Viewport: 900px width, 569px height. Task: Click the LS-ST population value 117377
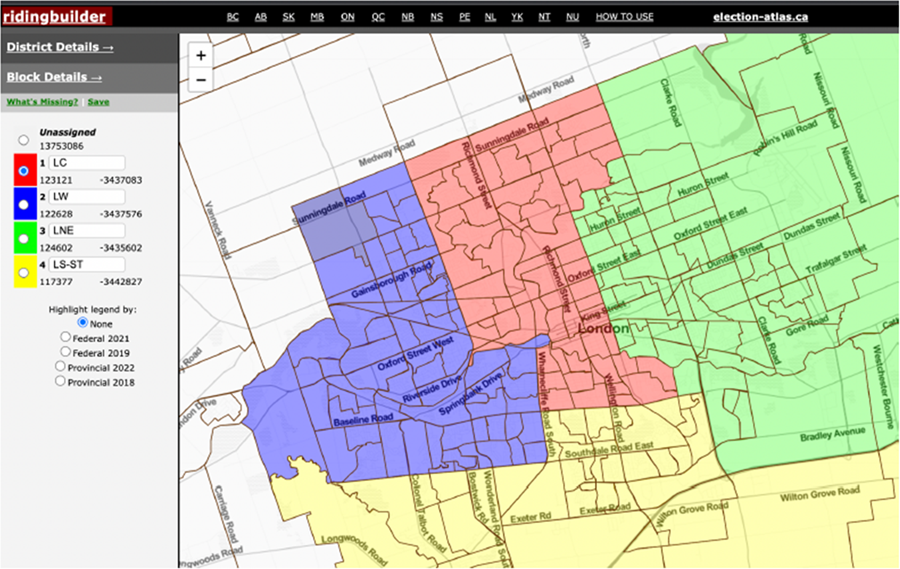(56, 281)
